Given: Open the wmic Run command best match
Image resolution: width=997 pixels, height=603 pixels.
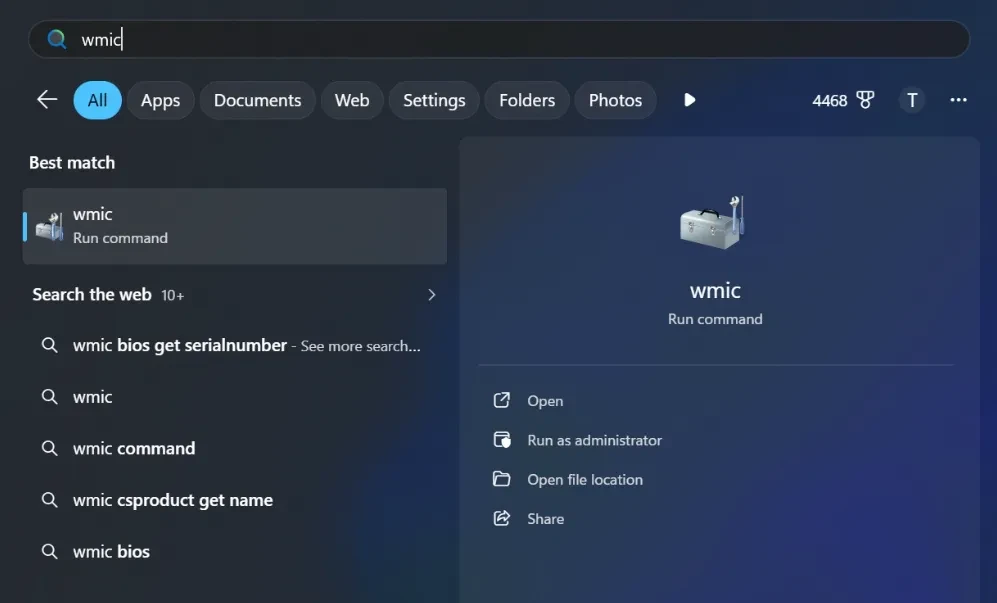Looking at the screenshot, I should [x=235, y=226].
